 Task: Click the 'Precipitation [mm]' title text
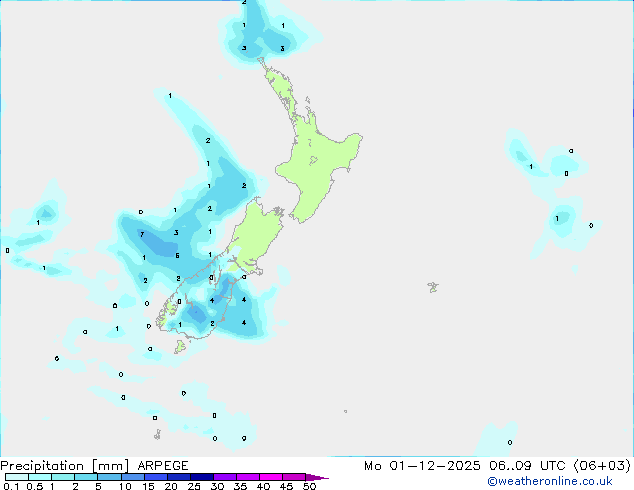click(65, 466)
